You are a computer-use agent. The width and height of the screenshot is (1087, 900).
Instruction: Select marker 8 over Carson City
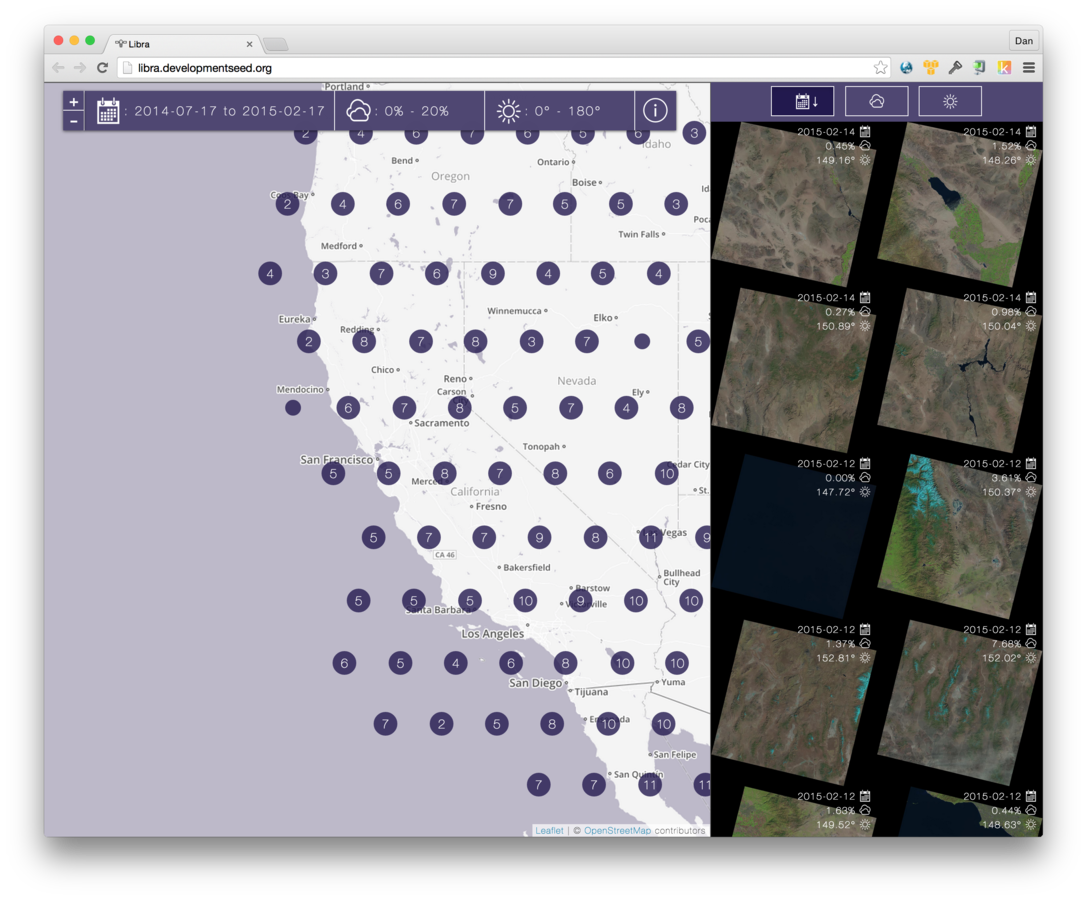click(x=460, y=408)
